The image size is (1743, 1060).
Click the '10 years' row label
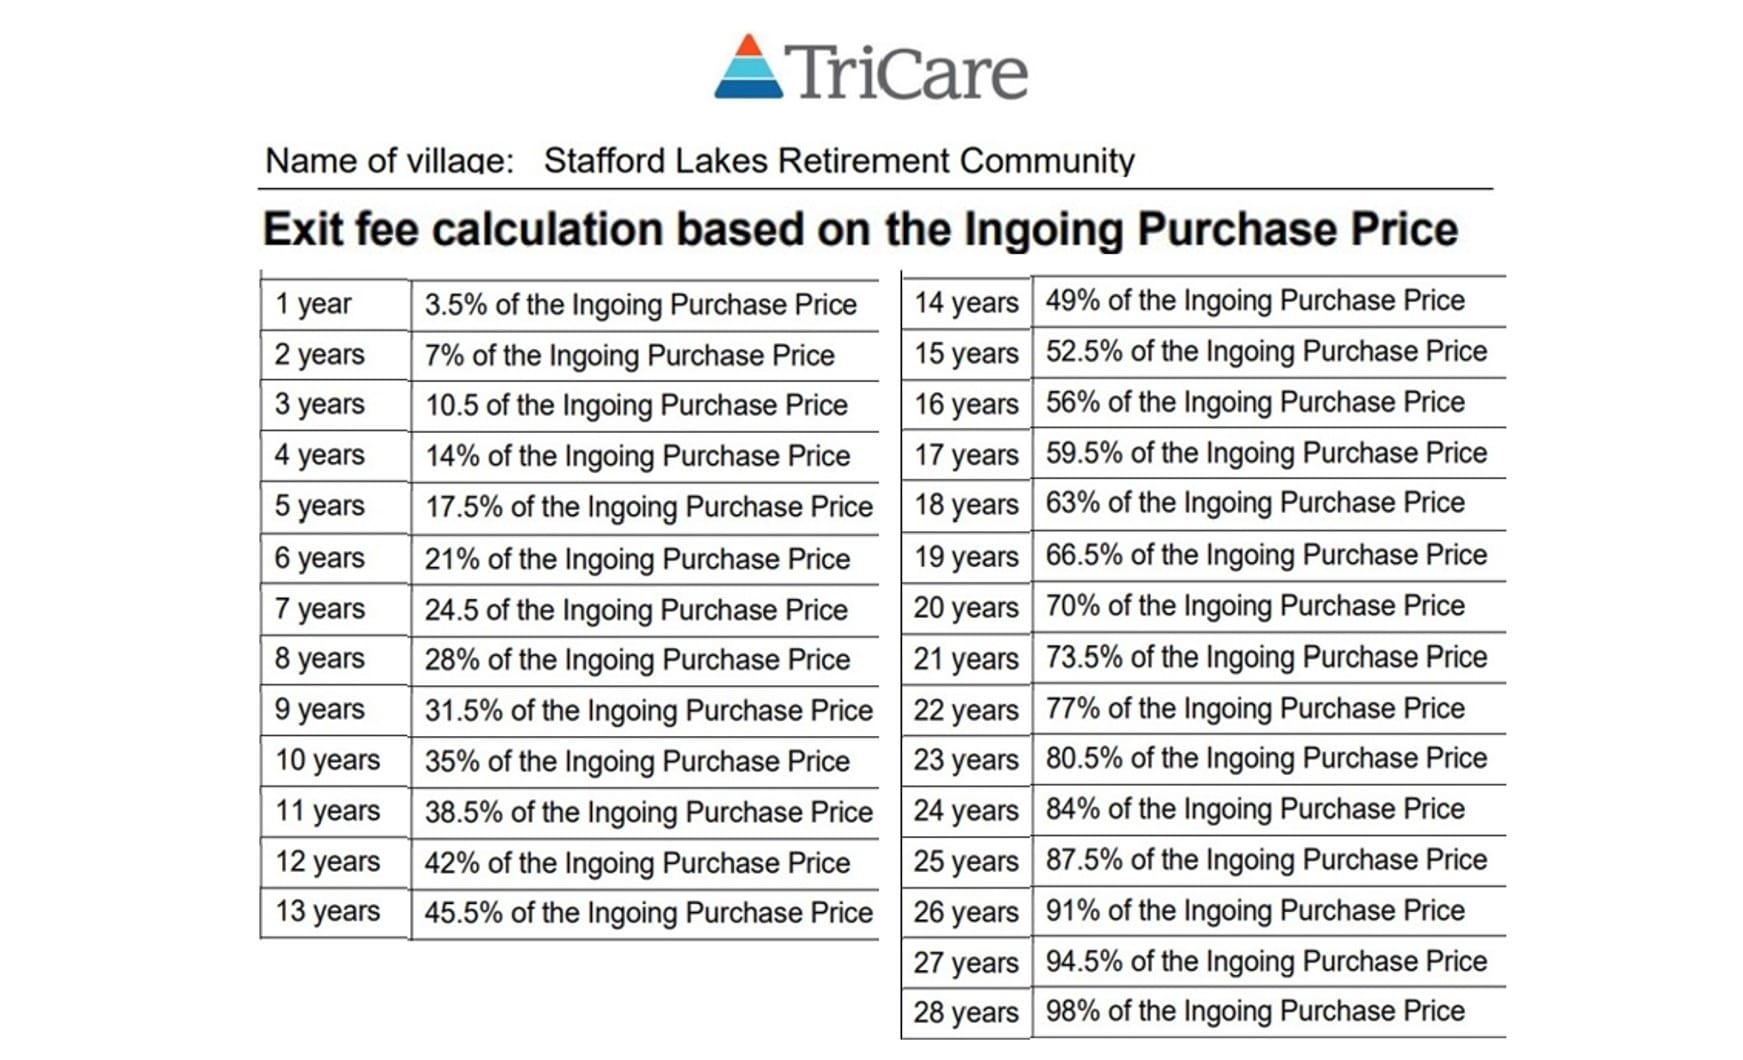click(328, 760)
